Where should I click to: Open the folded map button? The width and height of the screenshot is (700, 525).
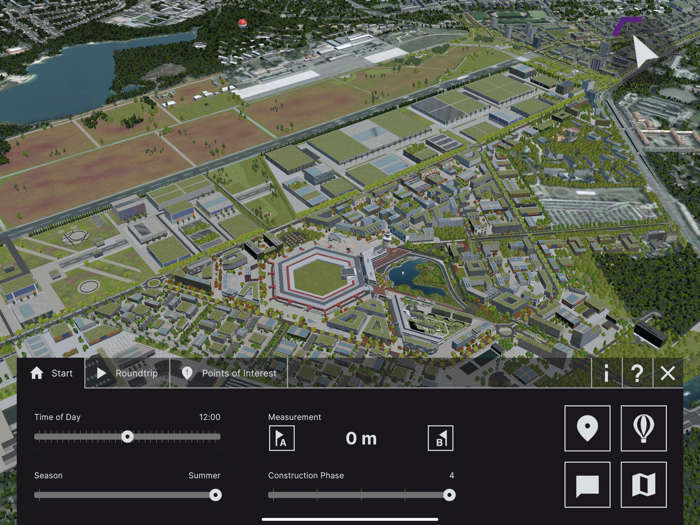[x=644, y=485]
